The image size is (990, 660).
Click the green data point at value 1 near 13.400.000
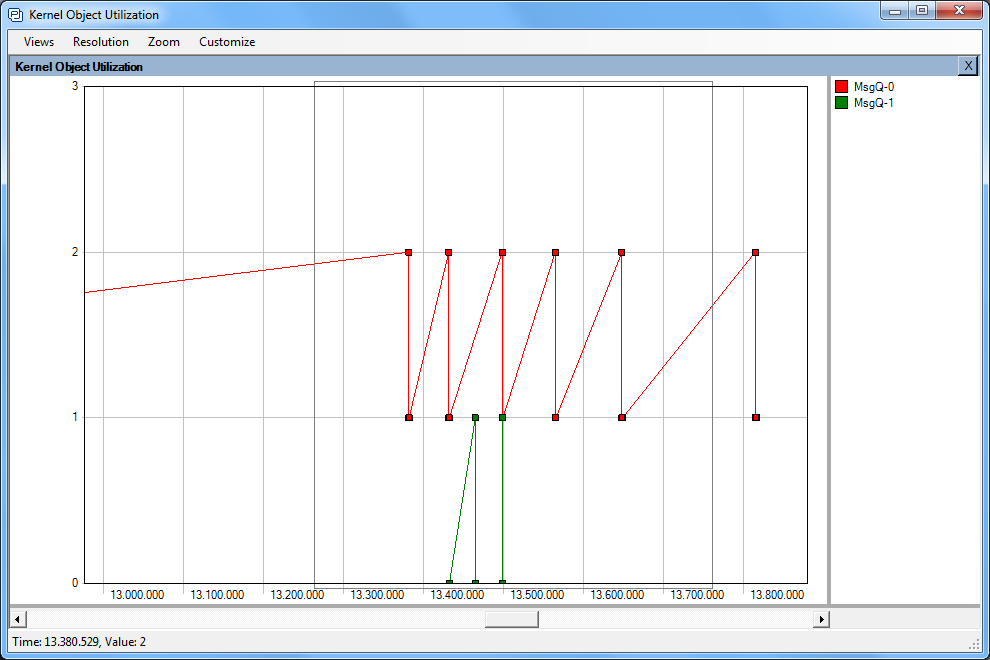(x=475, y=418)
